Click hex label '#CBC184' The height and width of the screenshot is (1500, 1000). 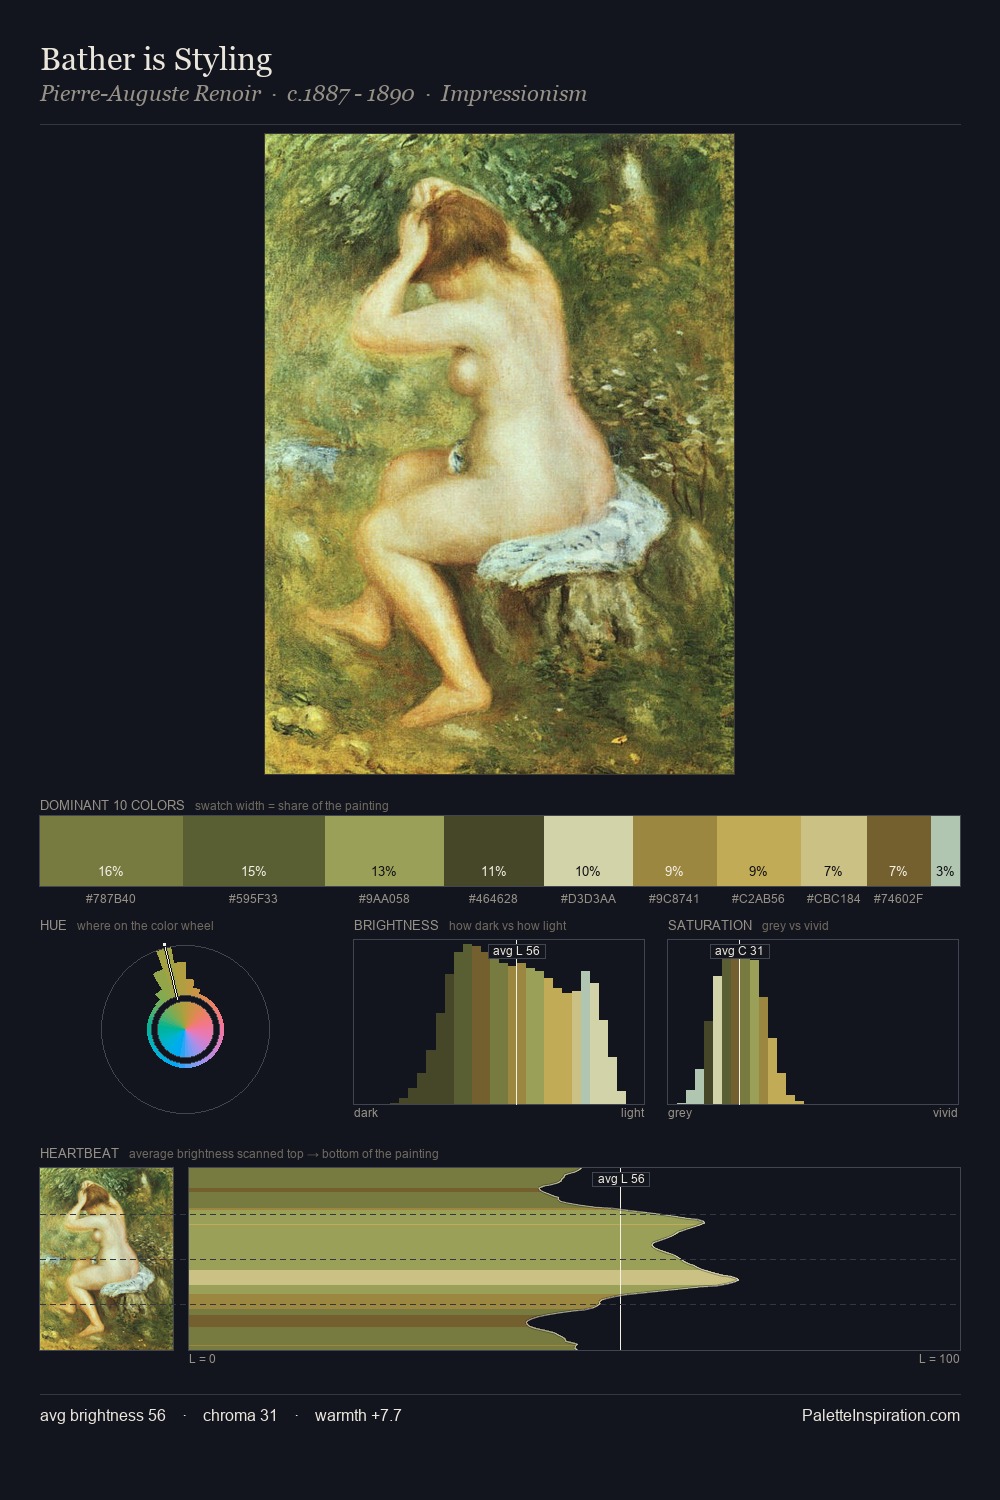[833, 898]
